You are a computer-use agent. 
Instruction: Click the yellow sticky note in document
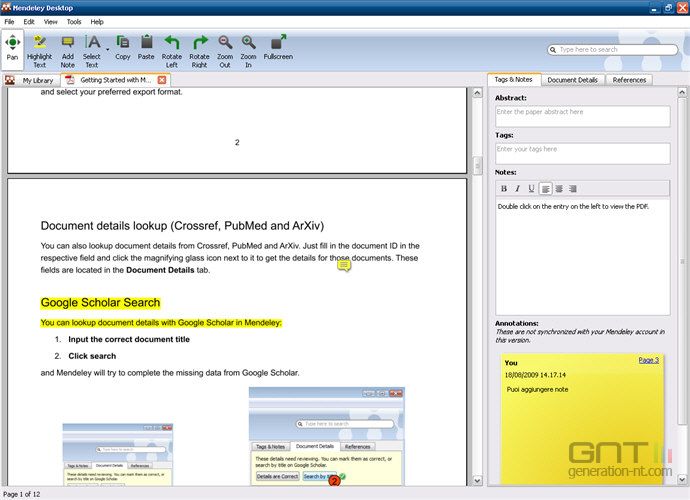coord(344,266)
